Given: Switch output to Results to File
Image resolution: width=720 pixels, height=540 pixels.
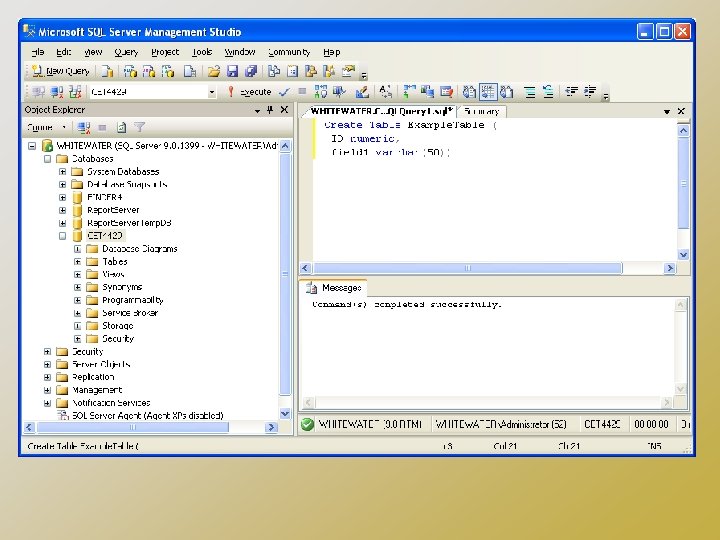Looking at the screenshot, I should [x=506, y=92].
